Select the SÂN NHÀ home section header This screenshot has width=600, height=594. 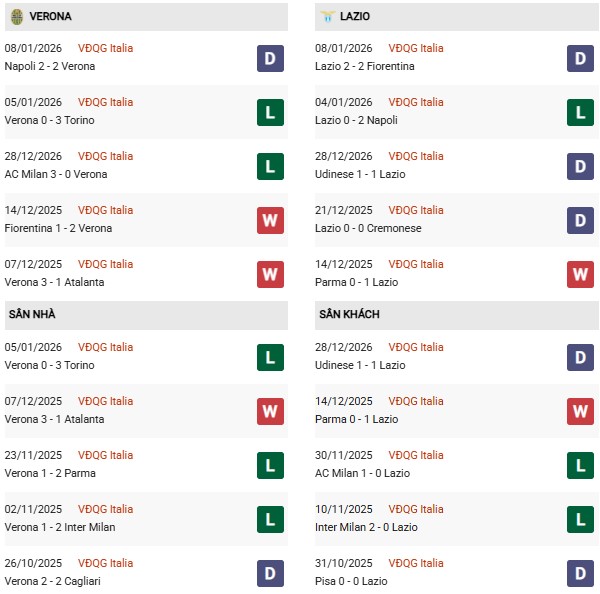pos(32,315)
